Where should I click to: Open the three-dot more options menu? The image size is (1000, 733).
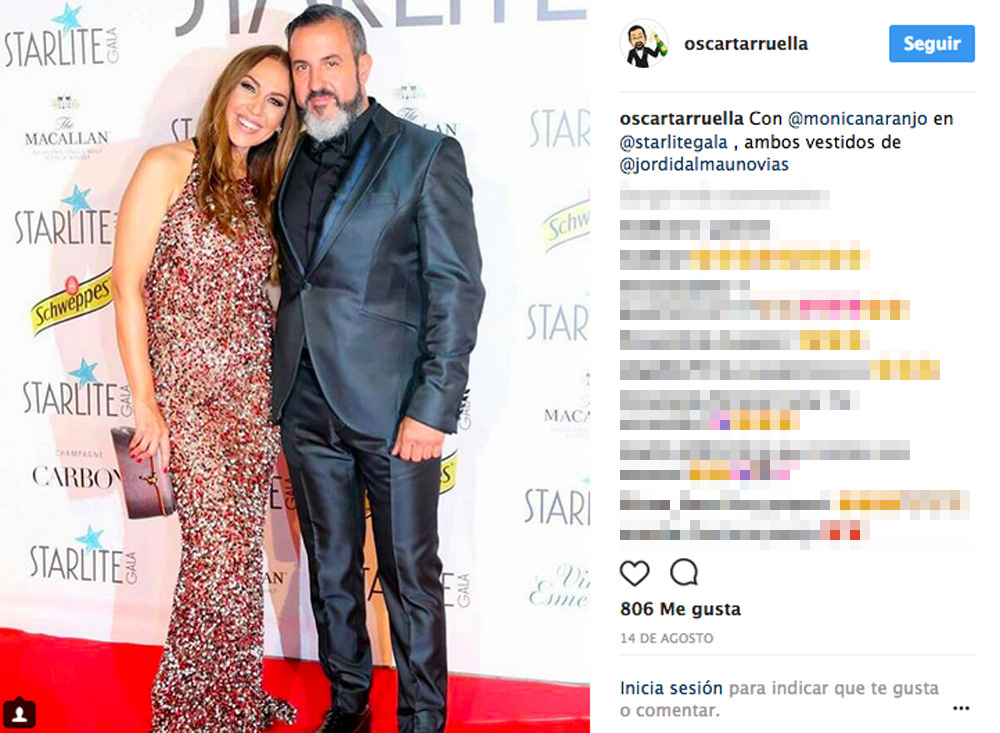(961, 708)
